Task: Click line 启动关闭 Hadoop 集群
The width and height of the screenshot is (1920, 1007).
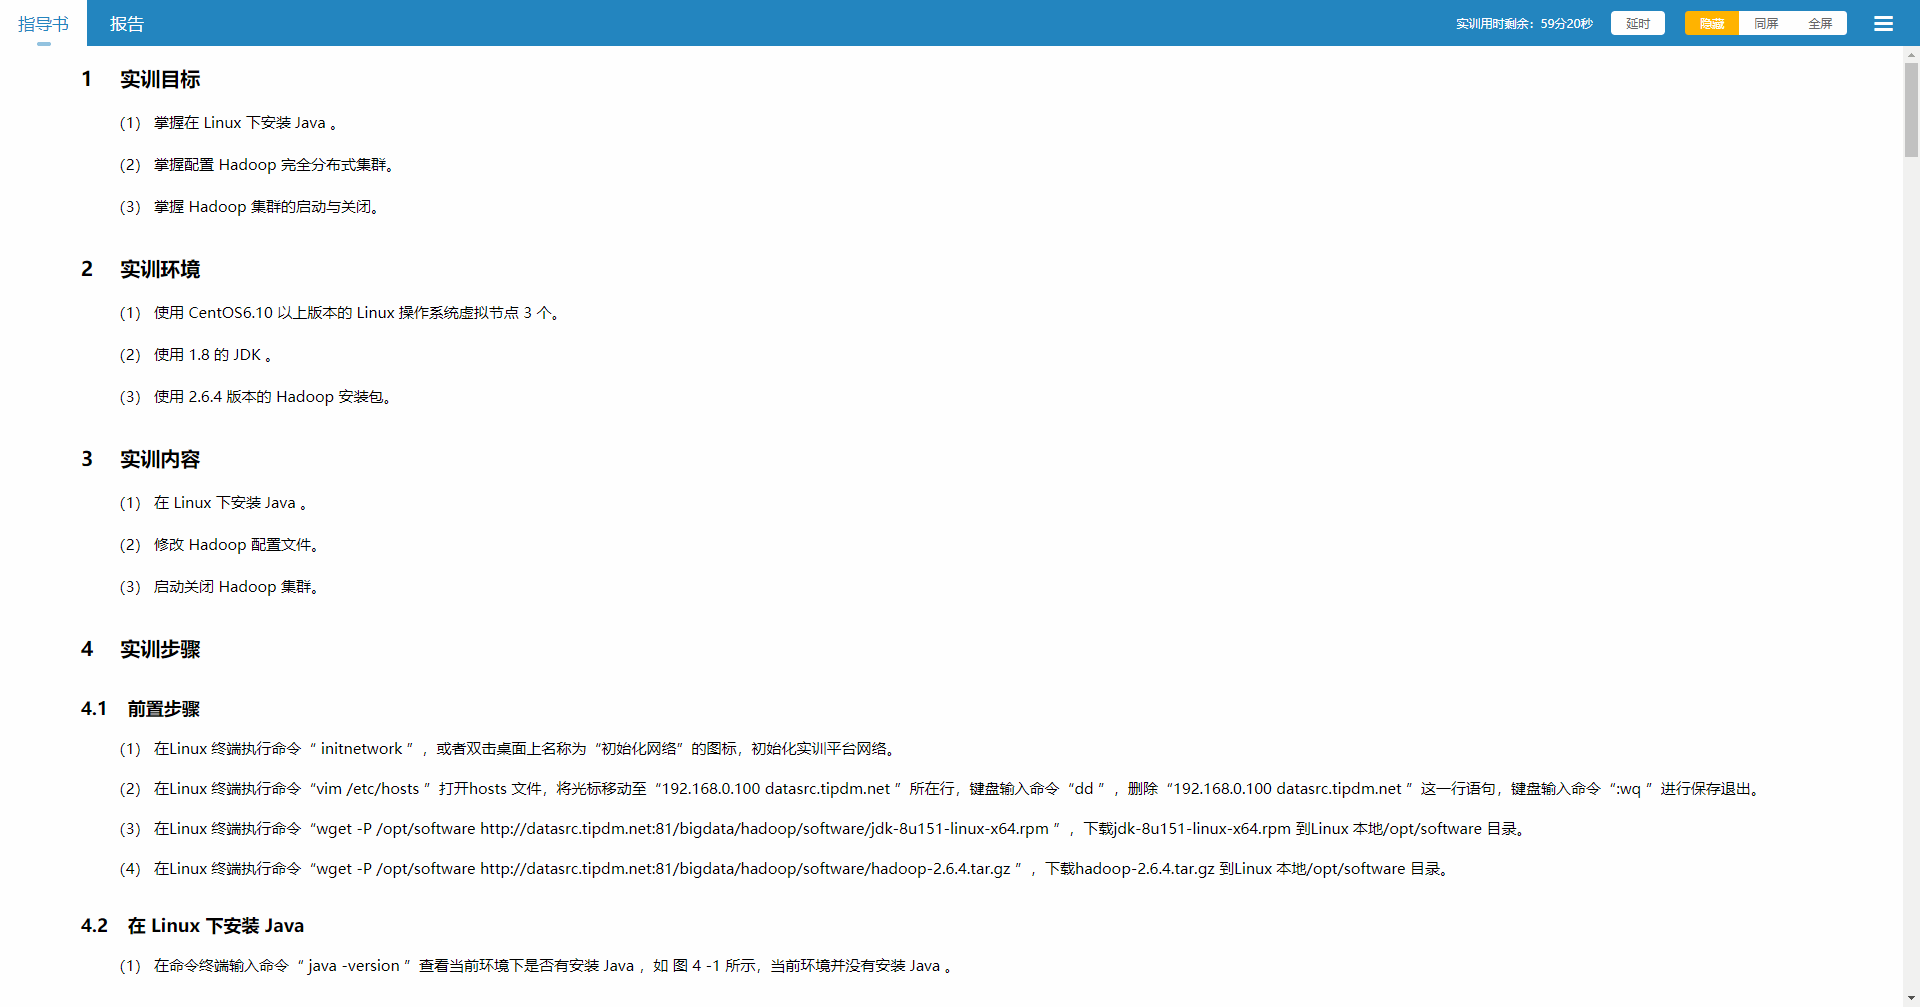Action: tap(220, 587)
